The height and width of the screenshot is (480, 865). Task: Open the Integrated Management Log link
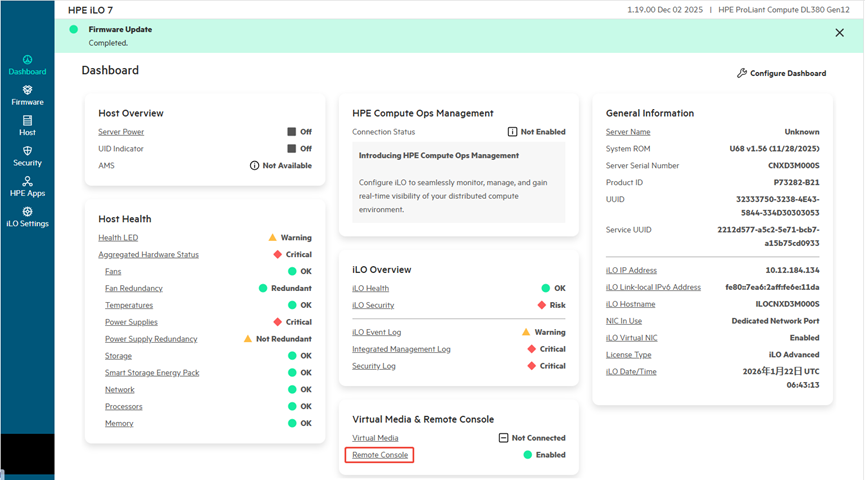[401, 349]
